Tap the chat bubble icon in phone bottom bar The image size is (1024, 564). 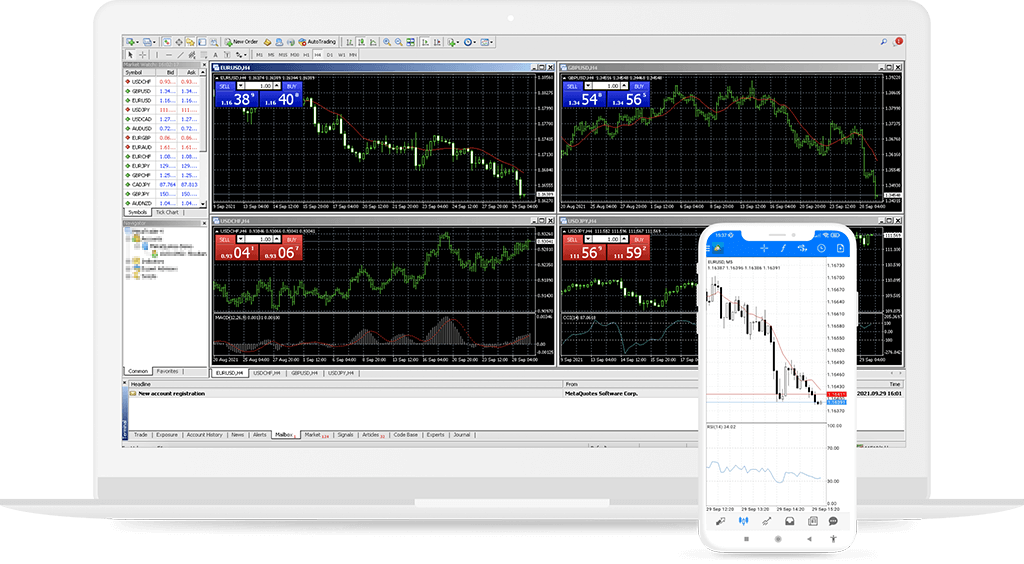point(833,521)
